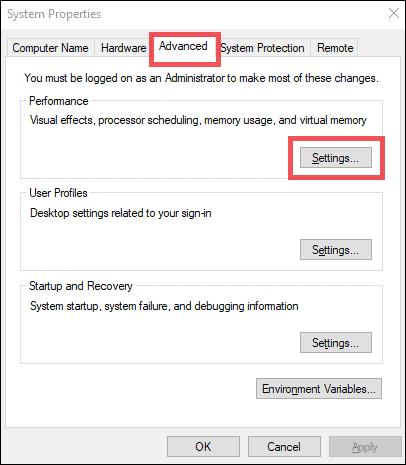Close the System Properties window
This screenshot has height=465, width=406.
(394, 13)
